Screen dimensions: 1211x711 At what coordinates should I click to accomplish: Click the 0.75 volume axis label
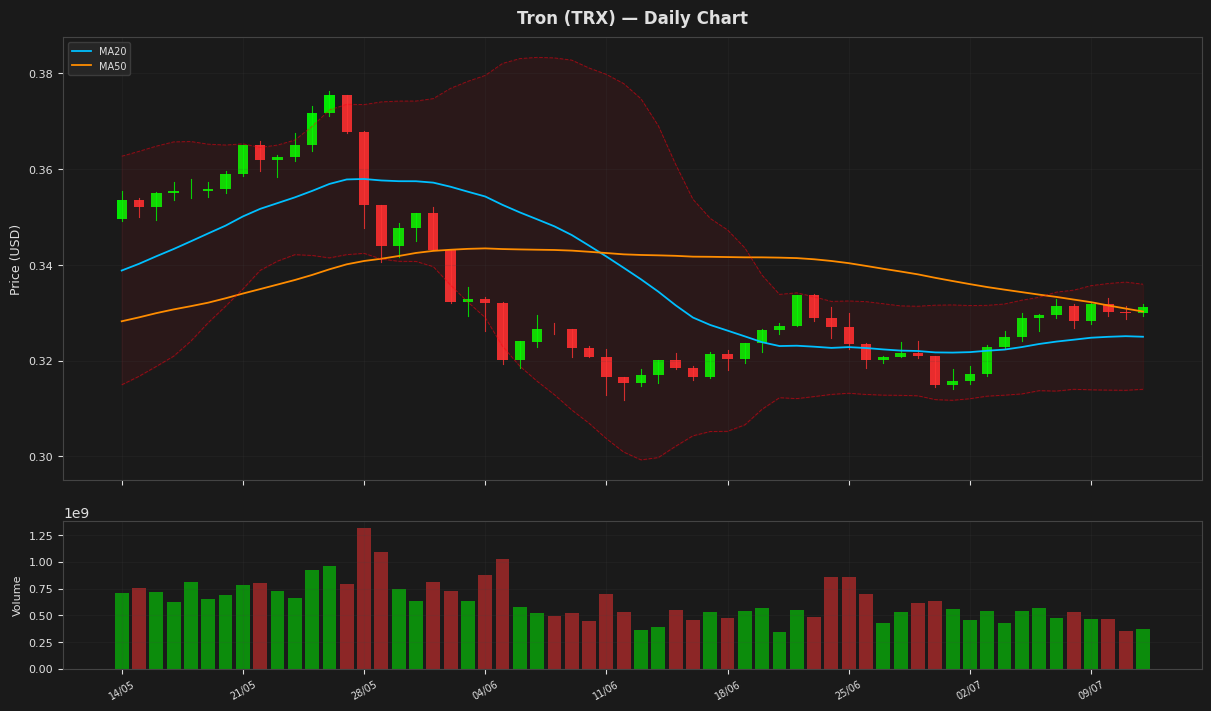click(x=41, y=589)
